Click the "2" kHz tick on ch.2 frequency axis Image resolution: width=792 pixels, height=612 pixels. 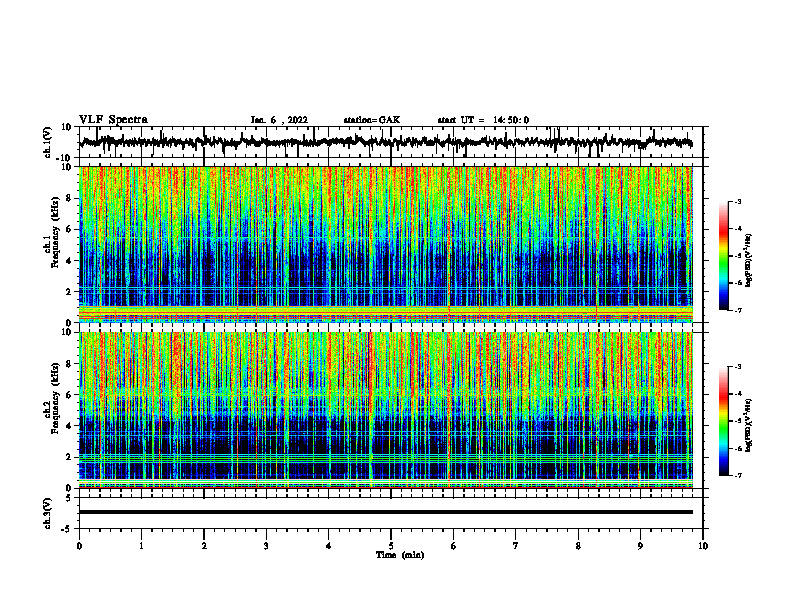point(69,457)
